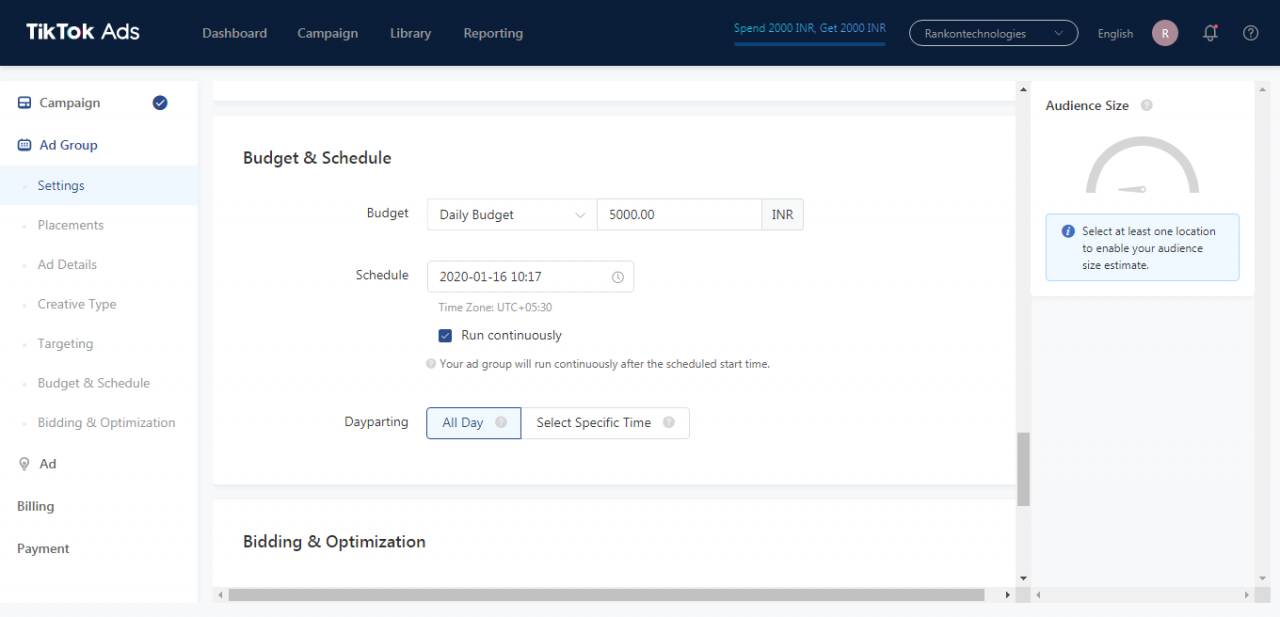Image resolution: width=1280 pixels, height=617 pixels.
Task: Open Payment in the sidebar
Action: pyautogui.click(x=43, y=548)
